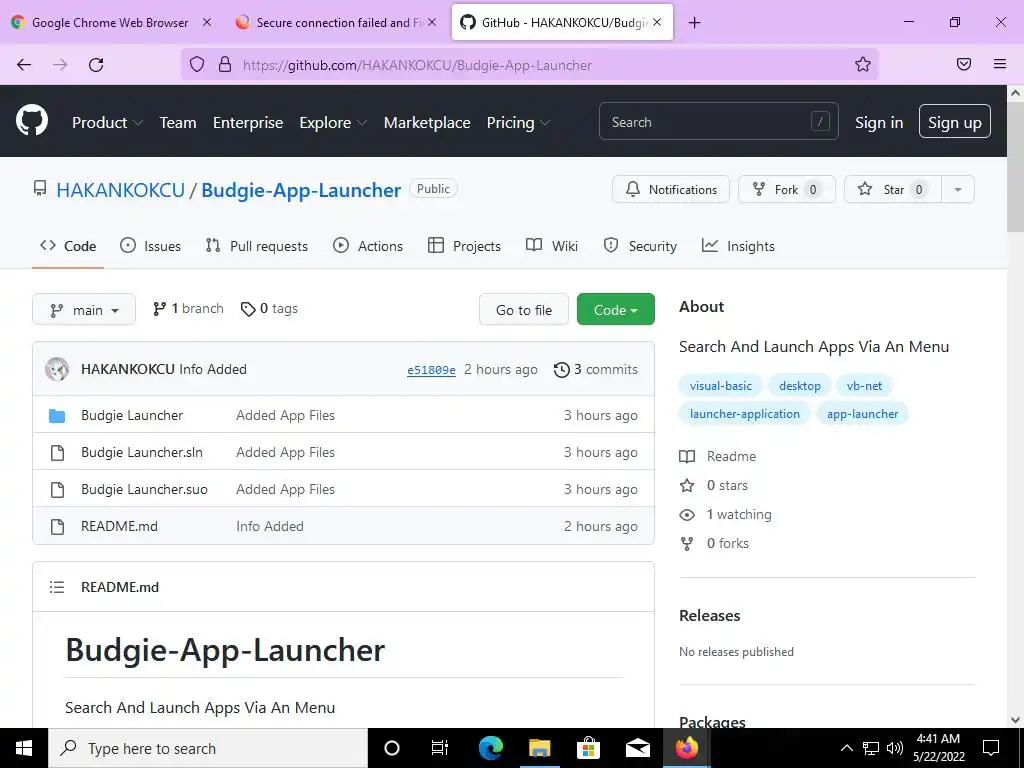Switch to the Insights tab
The image size is (1024, 768).
tap(738, 246)
